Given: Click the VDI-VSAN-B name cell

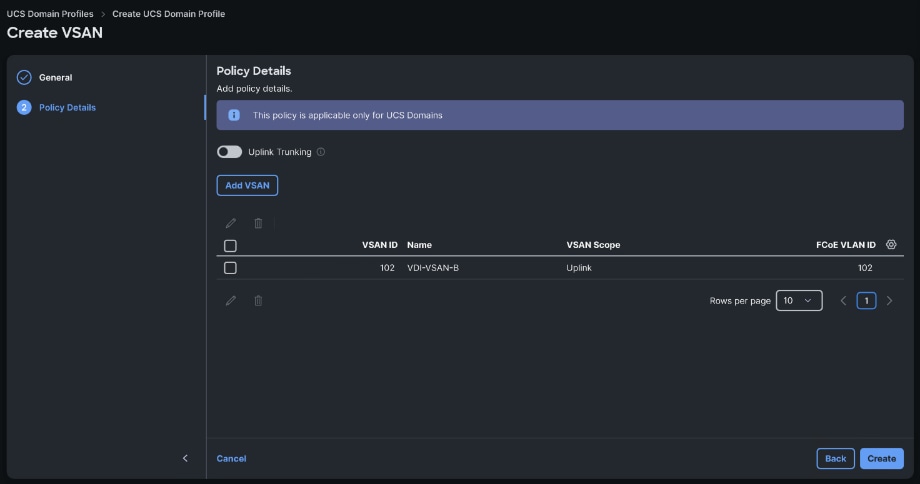Looking at the screenshot, I should click(x=433, y=268).
